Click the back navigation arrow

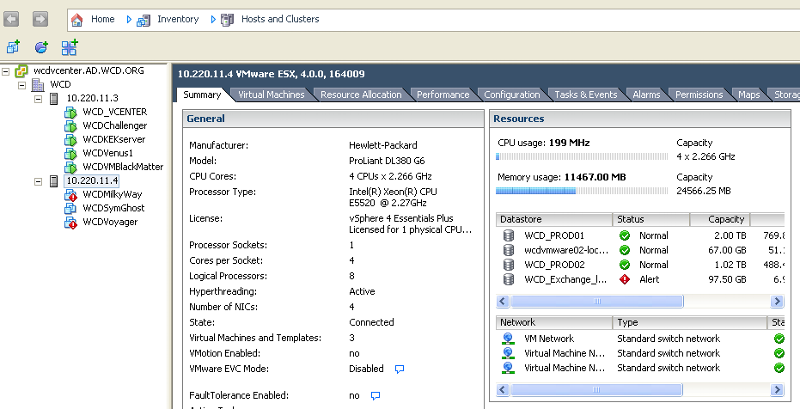[11, 20]
